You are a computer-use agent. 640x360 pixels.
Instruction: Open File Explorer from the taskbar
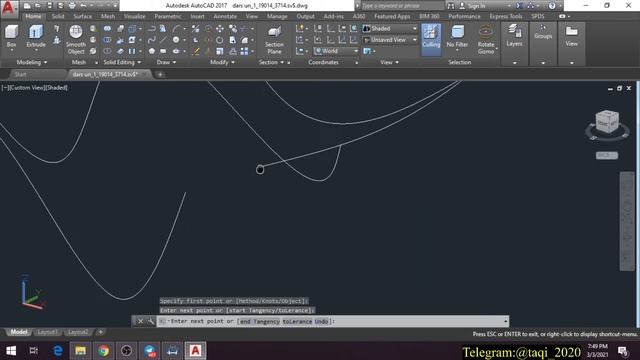pos(80,351)
